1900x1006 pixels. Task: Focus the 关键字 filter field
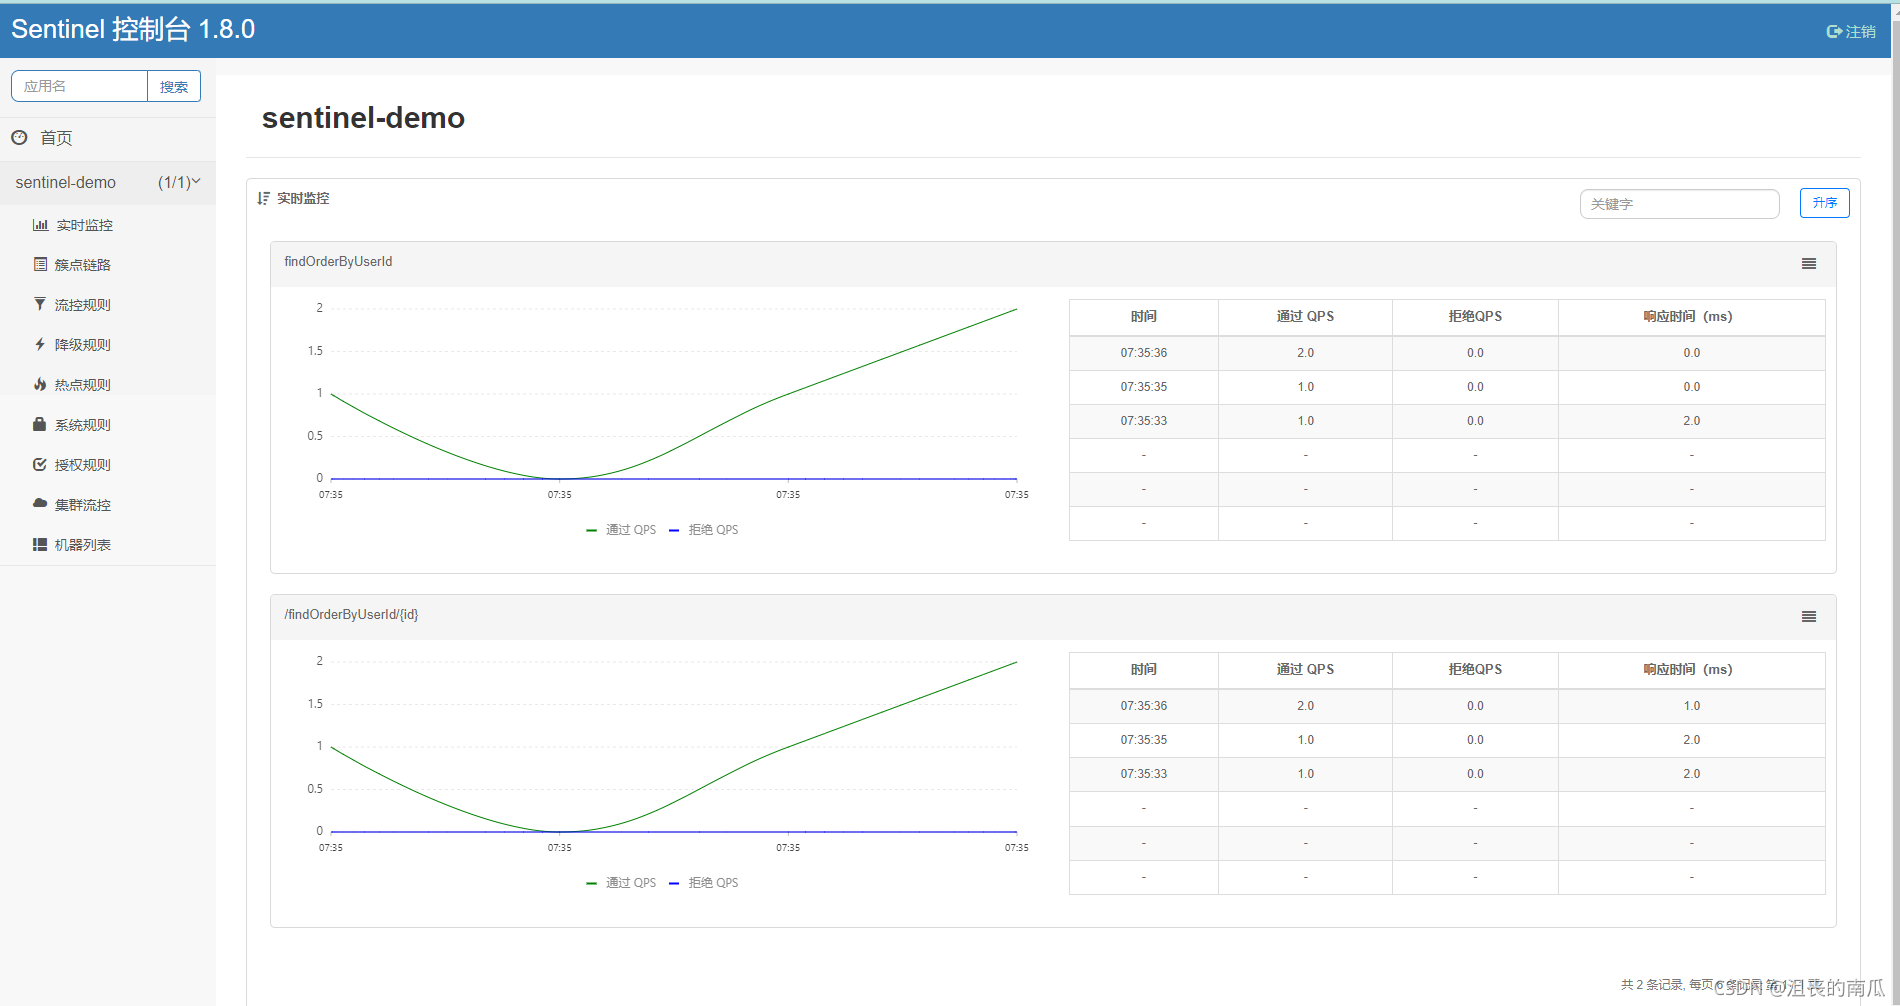coord(1680,204)
